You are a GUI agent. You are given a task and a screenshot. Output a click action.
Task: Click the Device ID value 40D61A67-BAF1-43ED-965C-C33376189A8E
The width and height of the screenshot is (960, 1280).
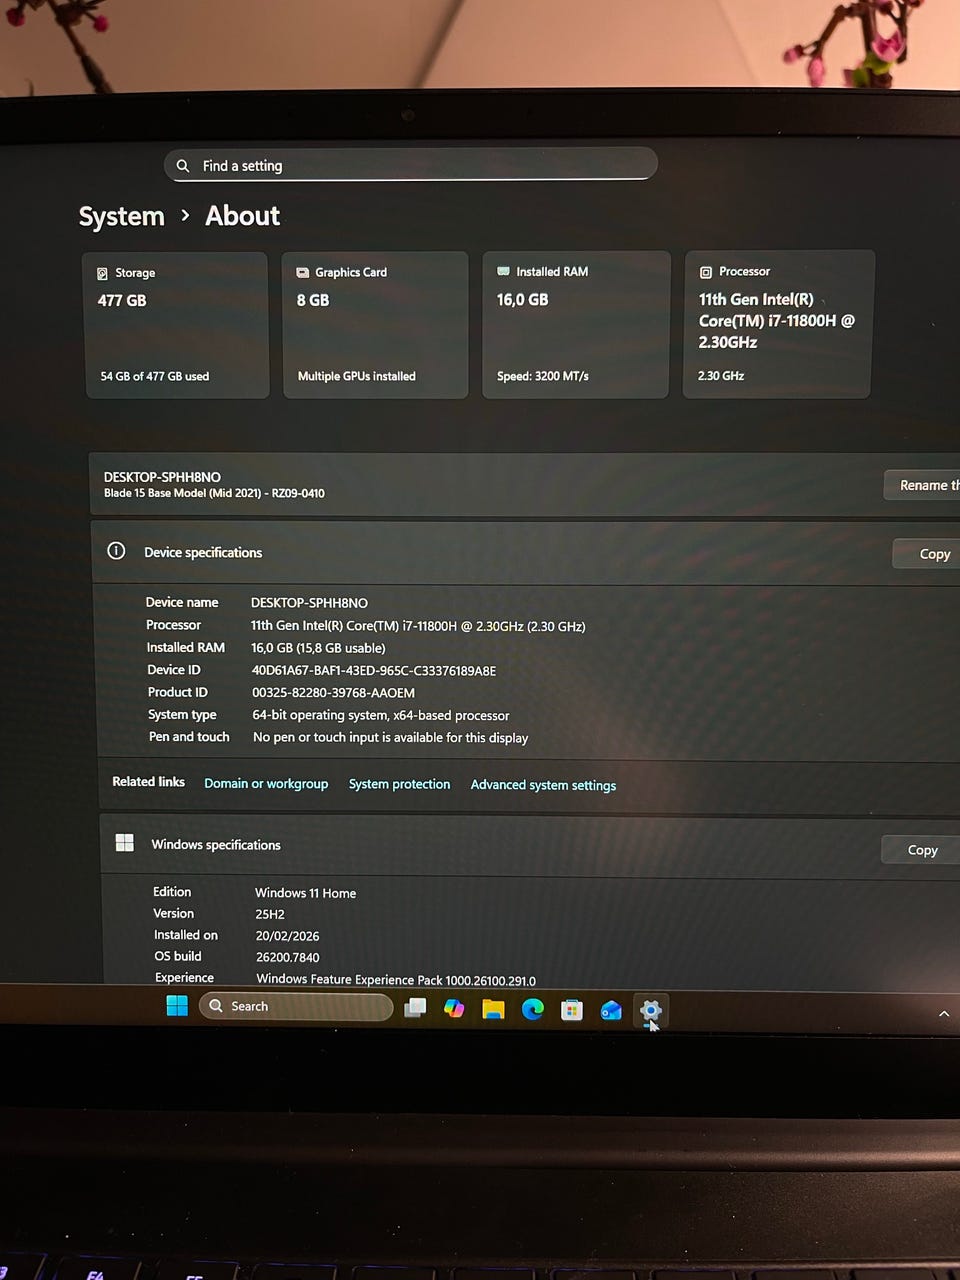click(374, 671)
